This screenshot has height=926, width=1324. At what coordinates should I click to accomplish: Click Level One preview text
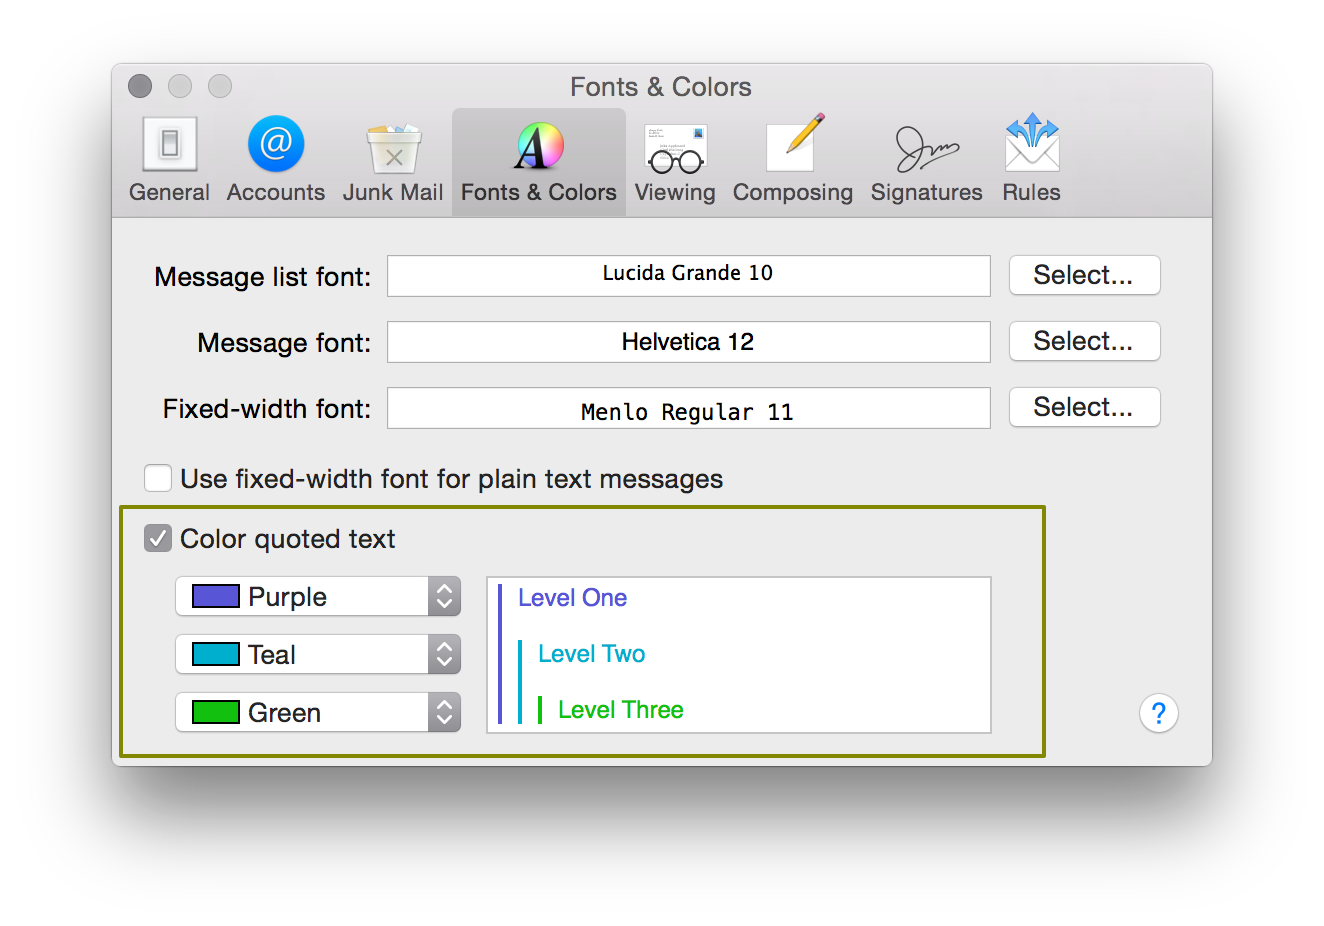coord(572,597)
